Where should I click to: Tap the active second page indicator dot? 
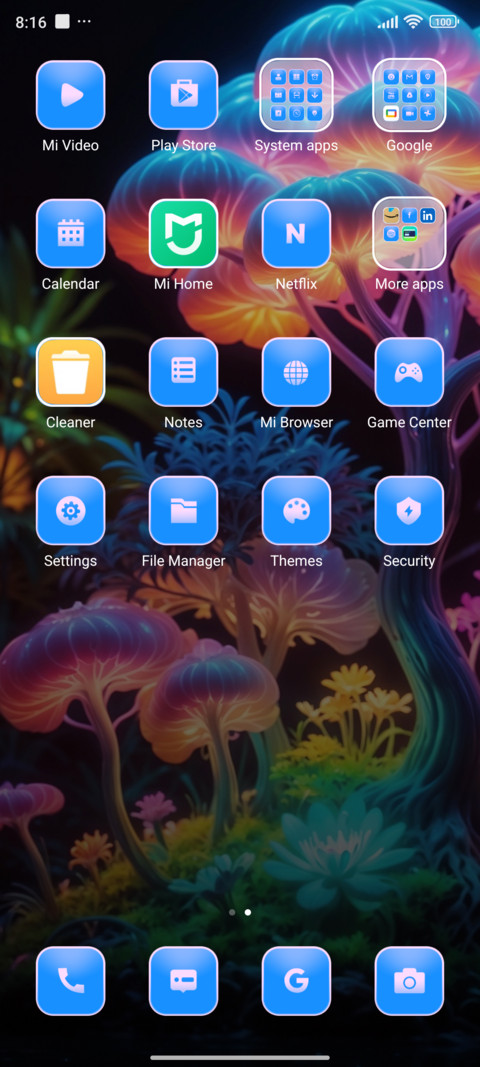pyautogui.click(x=248, y=912)
